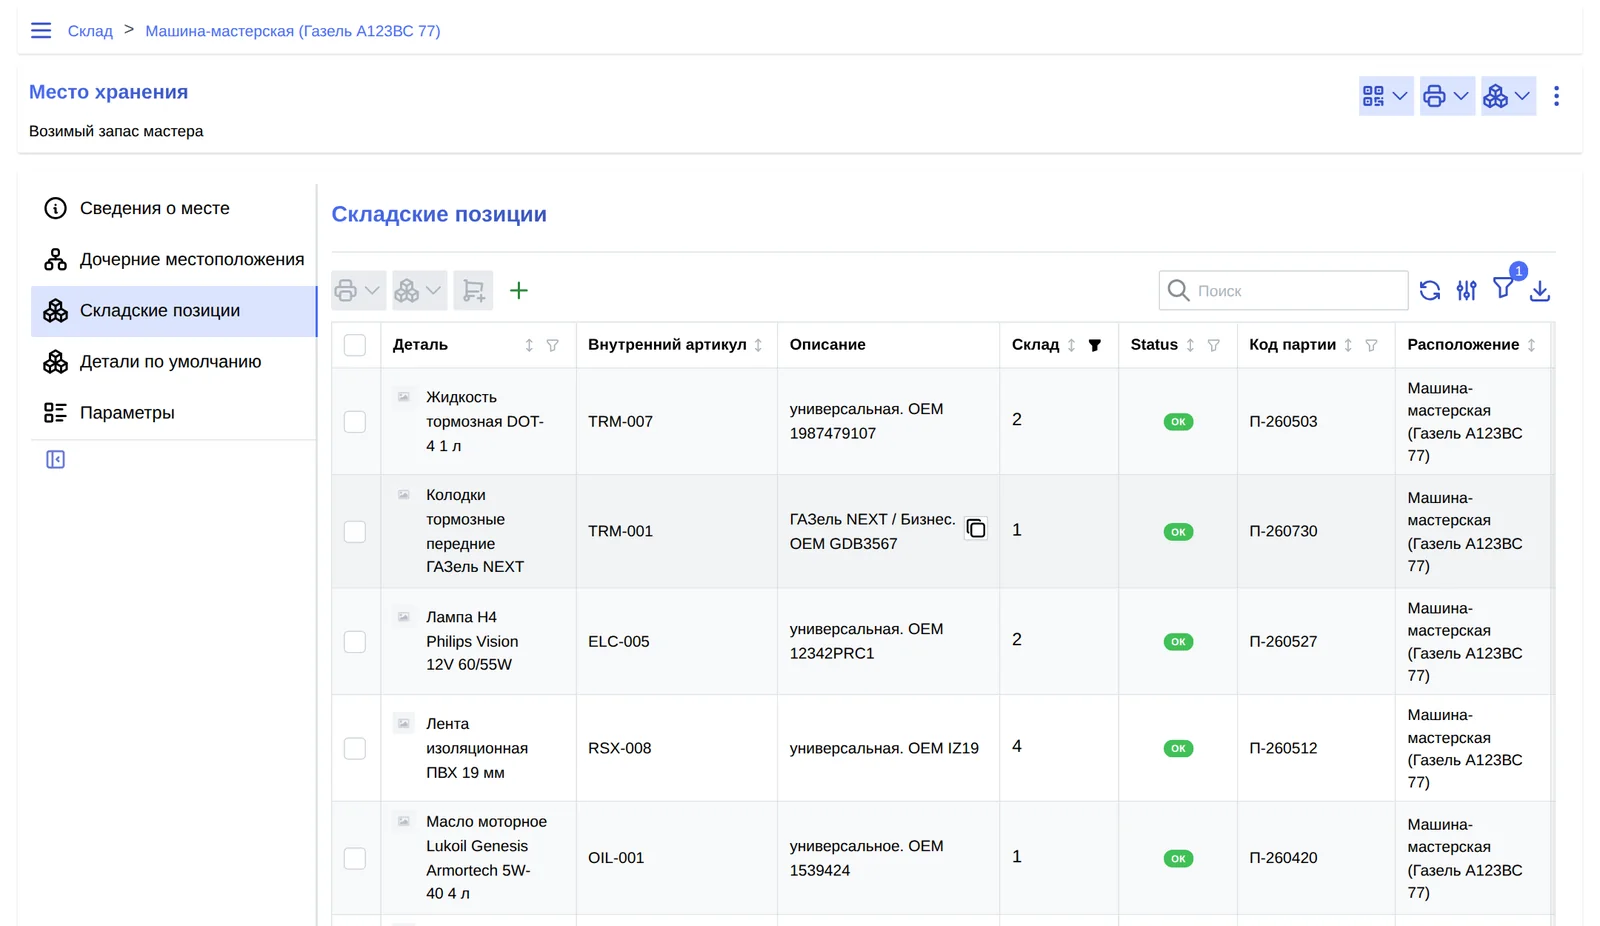Toggle the select-all rows checkbox

pyautogui.click(x=355, y=345)
